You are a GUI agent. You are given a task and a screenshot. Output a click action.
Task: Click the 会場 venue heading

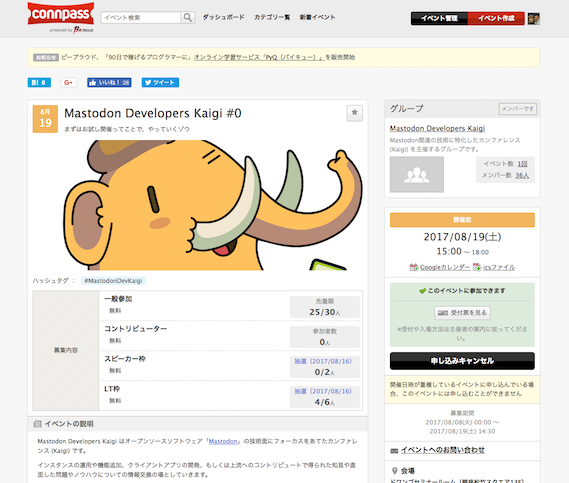point(408,471)
